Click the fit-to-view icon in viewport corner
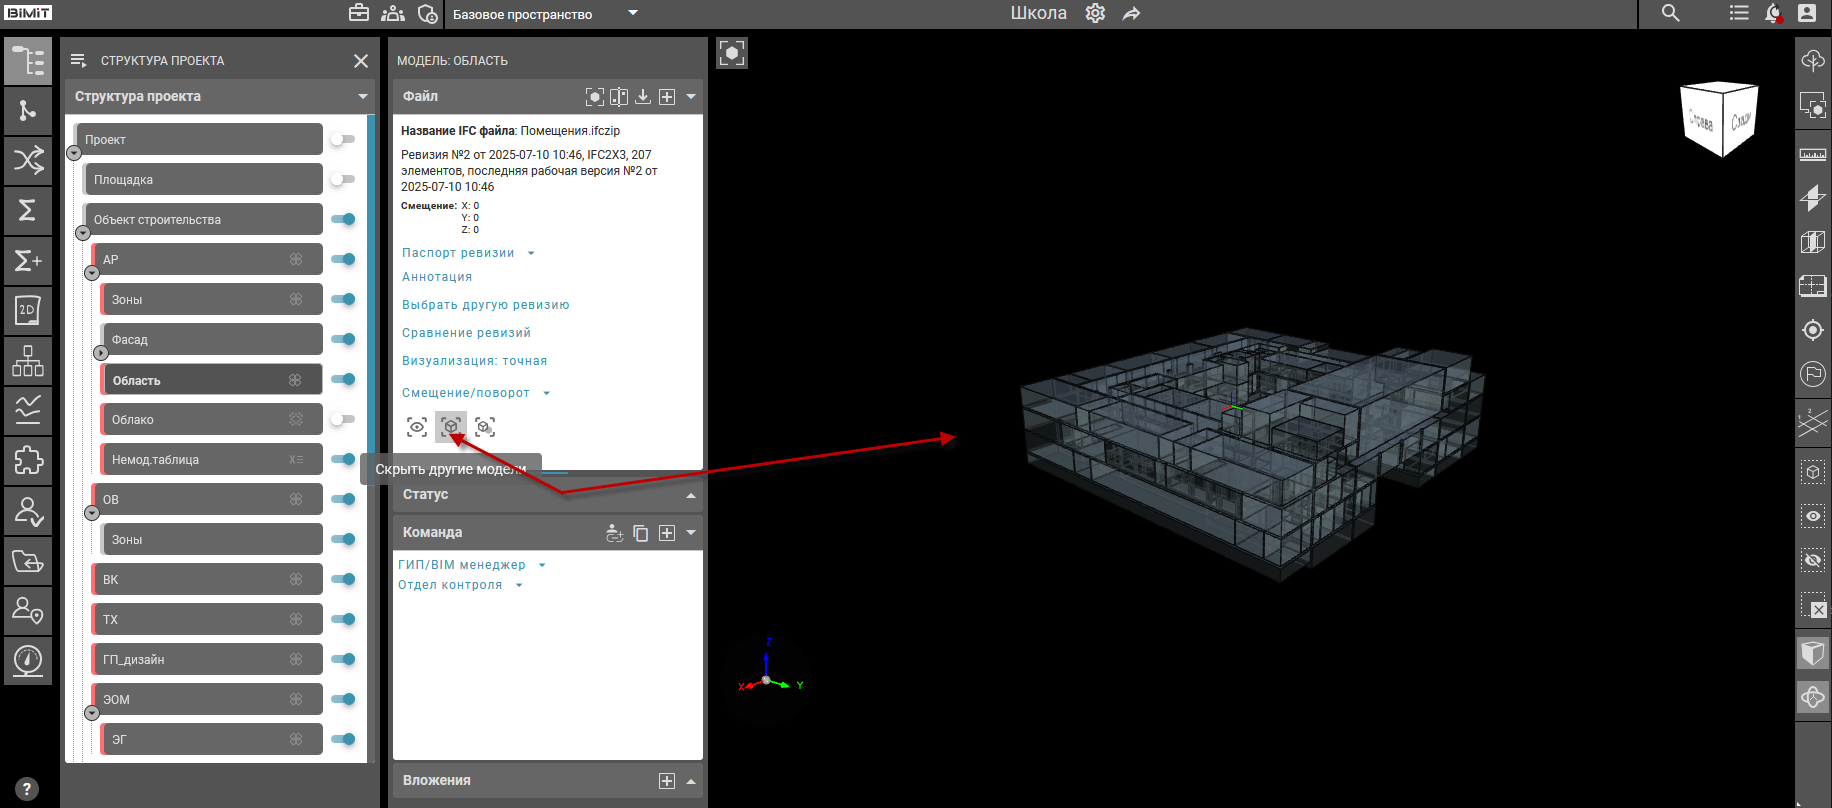Image resolution: width=1832 pixels, height=808 pixels. pyautogui.click(x=732, y=53)
